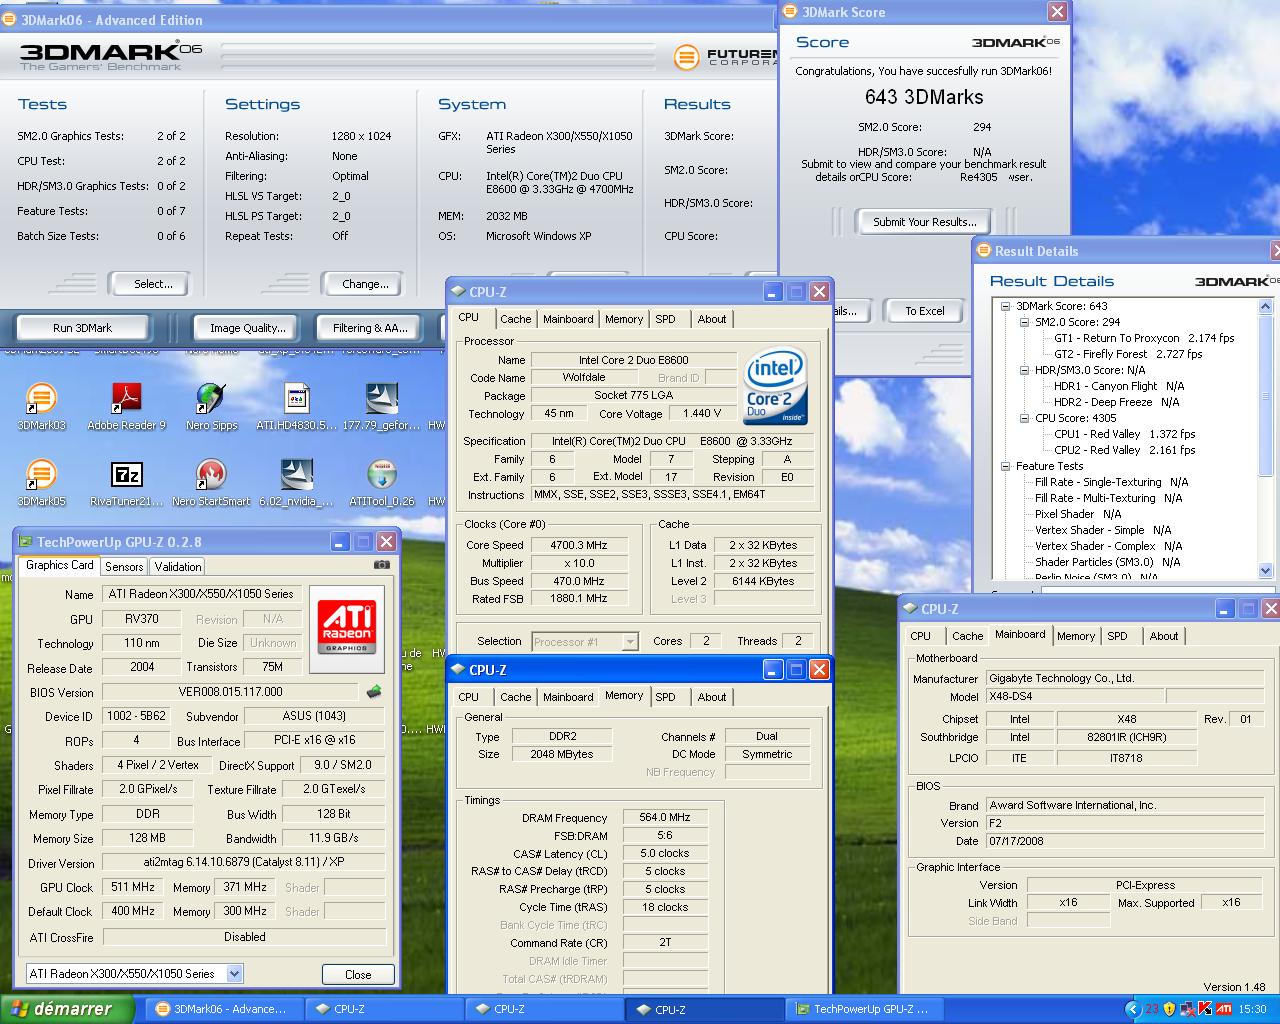Click Submit Your Results... button
The height and width of the screenshot is (1024, 1280).
click(924, 222)
